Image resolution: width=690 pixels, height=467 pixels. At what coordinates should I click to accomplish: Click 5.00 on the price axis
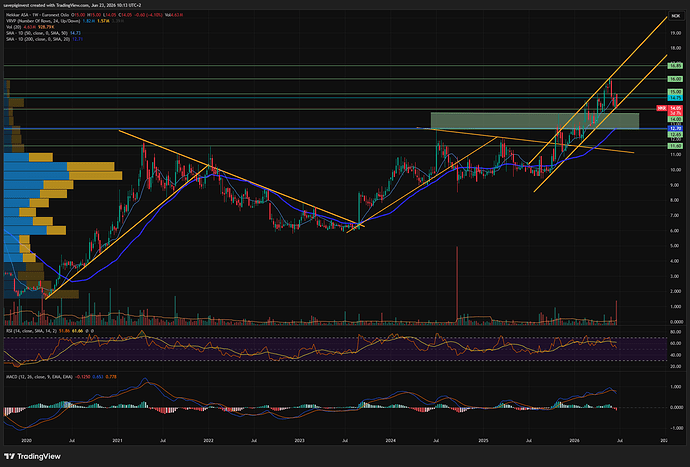(676, 246)
